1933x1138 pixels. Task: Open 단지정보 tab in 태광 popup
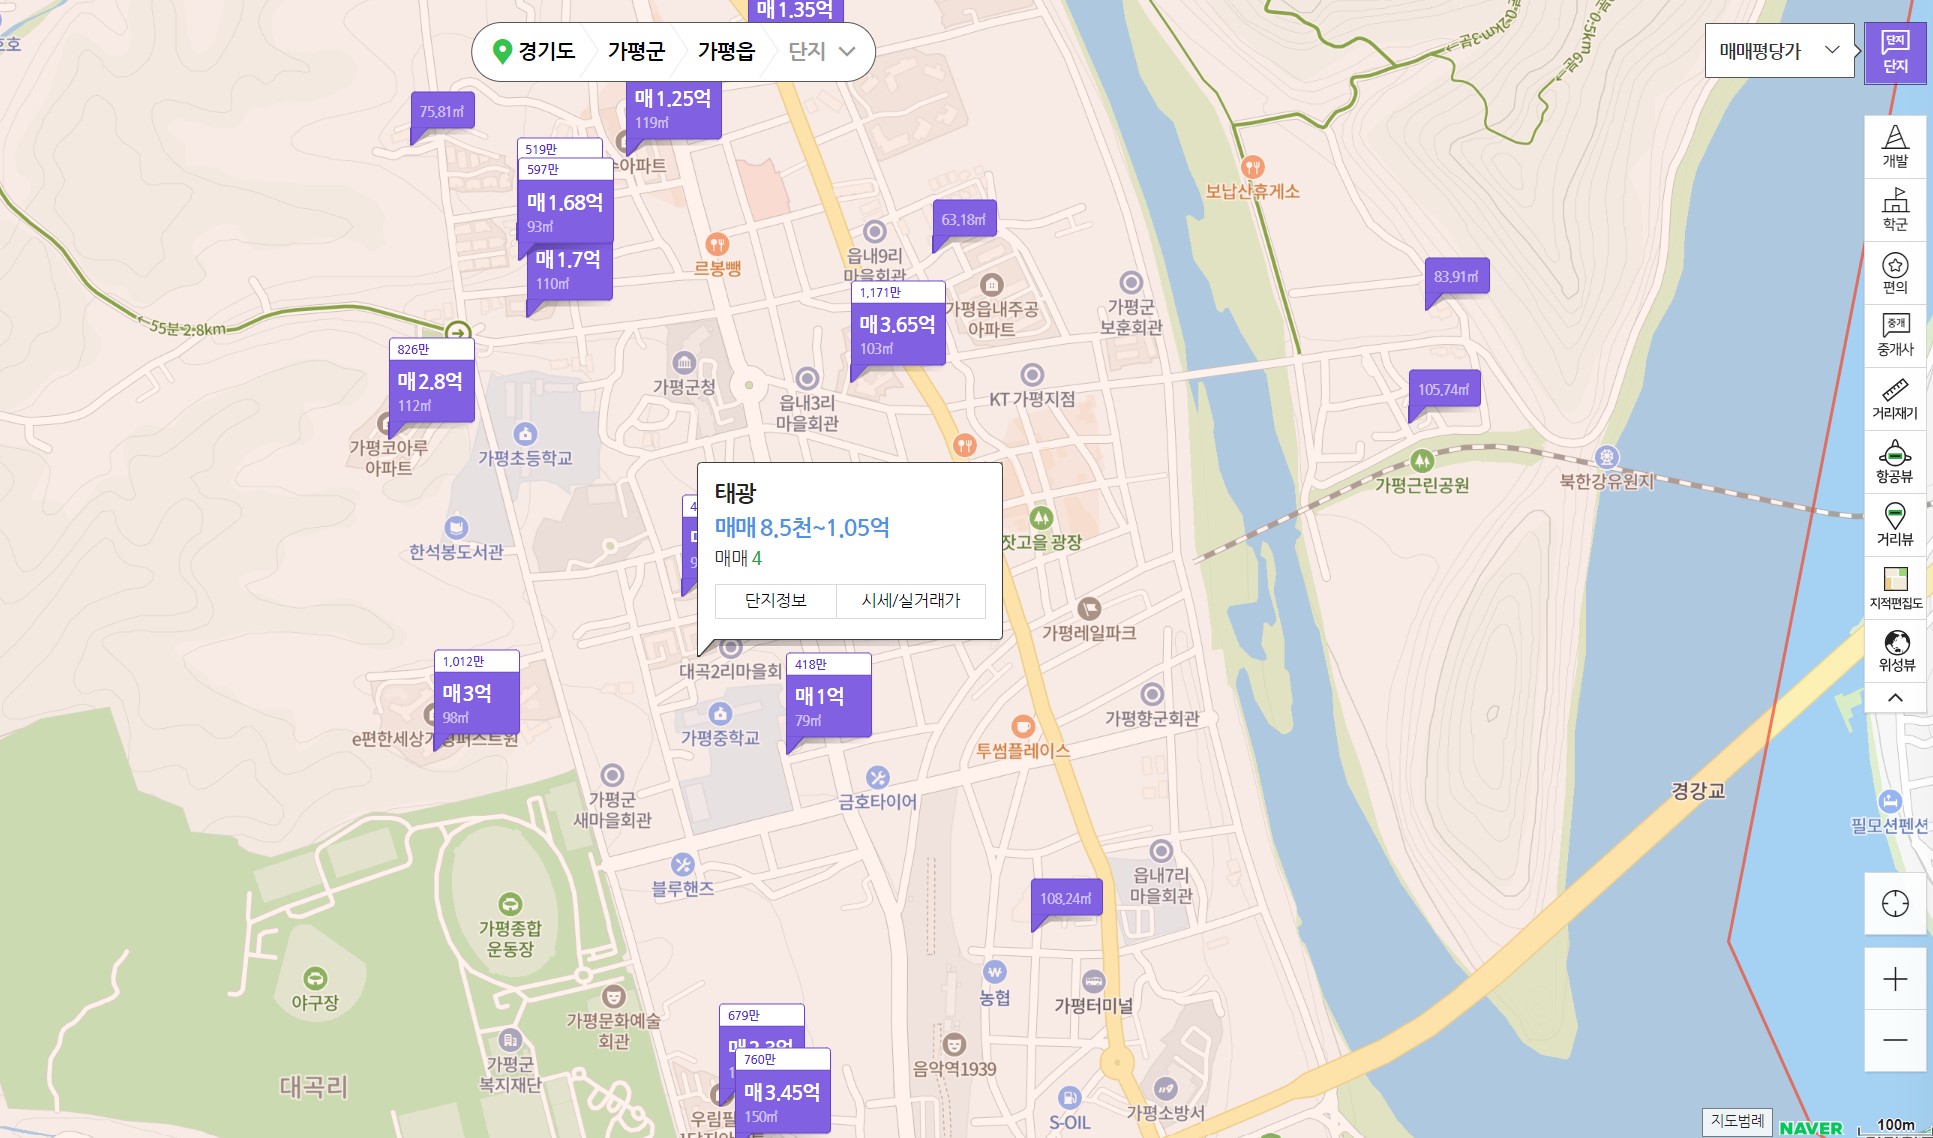click(775, 600)
